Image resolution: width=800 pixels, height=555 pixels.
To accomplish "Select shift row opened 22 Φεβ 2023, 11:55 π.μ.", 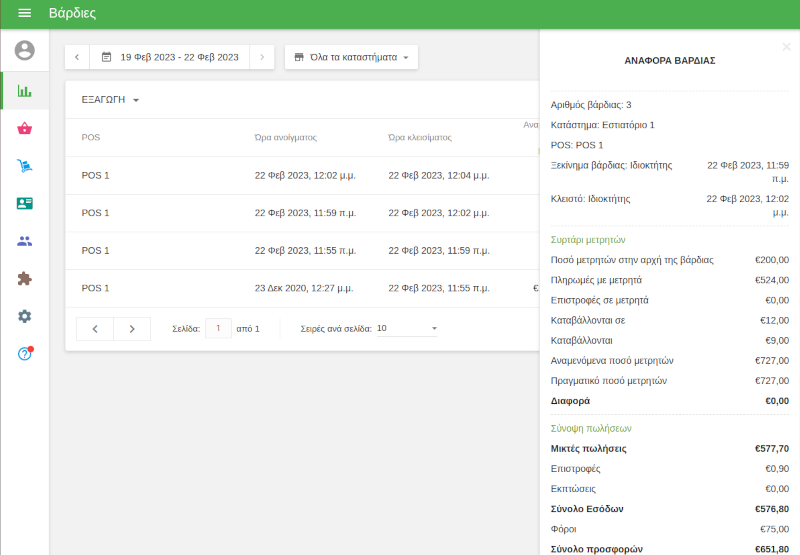I will pyautogui.click(x=300, y=250).
